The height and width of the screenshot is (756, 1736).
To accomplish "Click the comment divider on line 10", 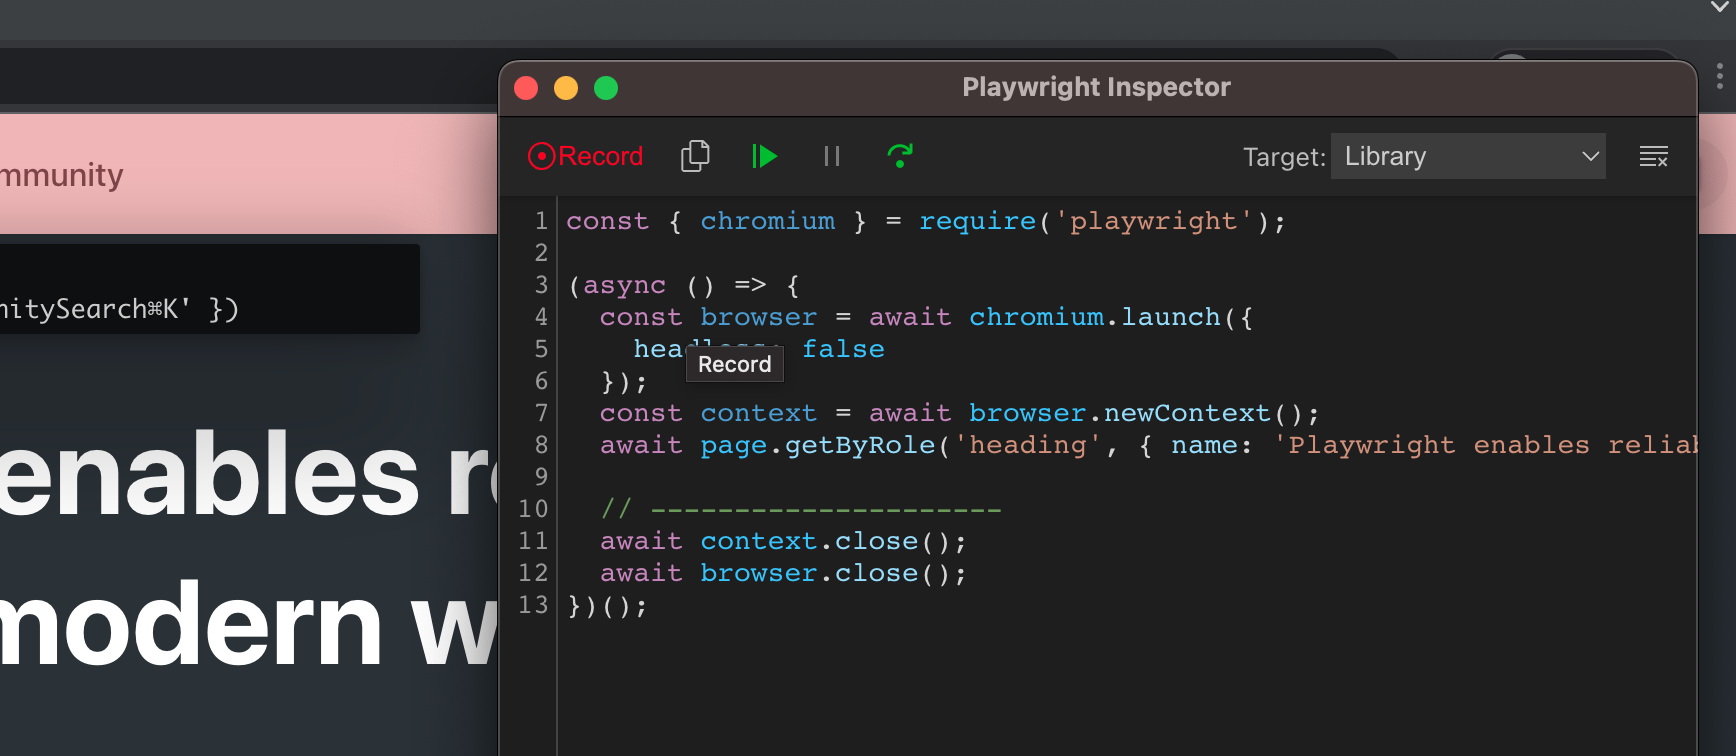I will click(800, 509).
